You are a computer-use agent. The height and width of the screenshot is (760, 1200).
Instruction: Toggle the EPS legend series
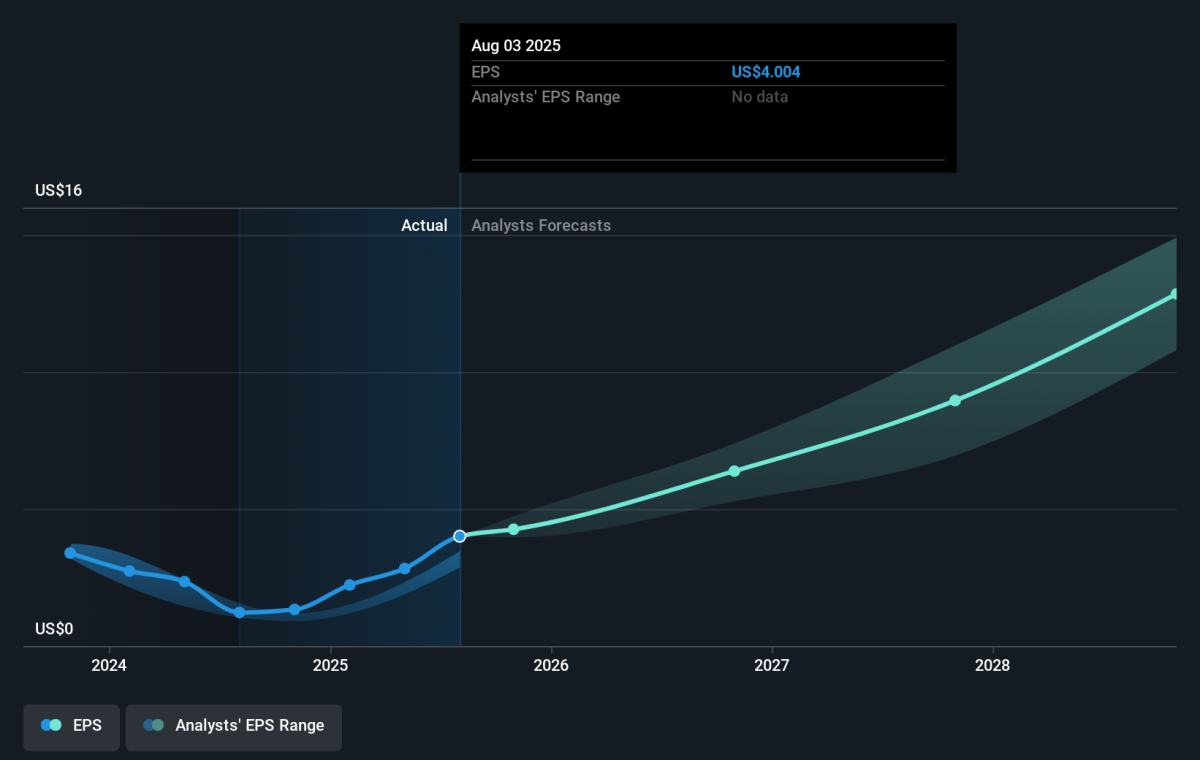[x=71, y=727]
